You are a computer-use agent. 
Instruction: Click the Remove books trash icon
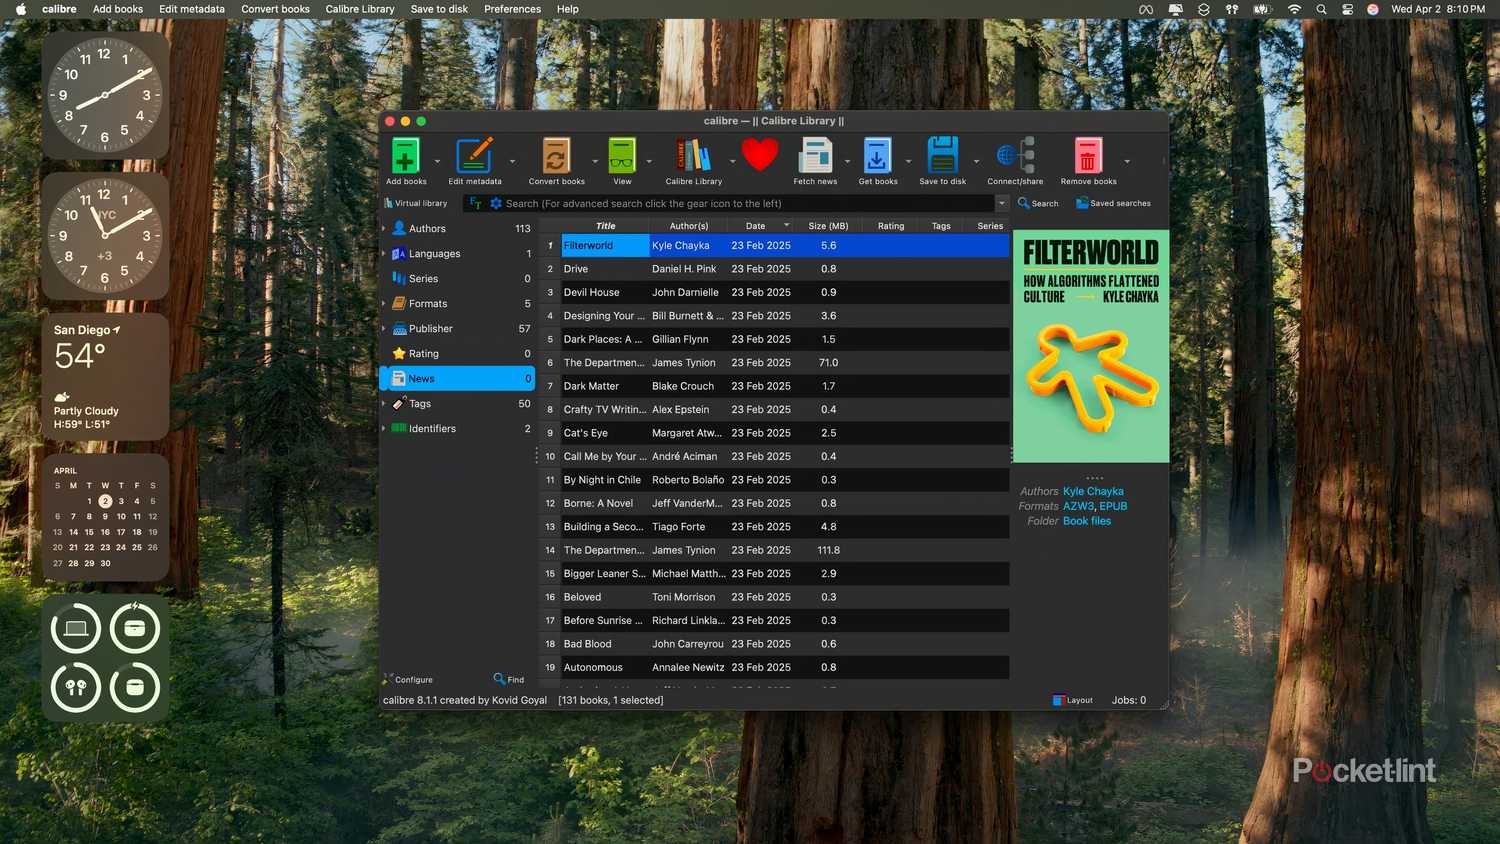pos(1087,155)
